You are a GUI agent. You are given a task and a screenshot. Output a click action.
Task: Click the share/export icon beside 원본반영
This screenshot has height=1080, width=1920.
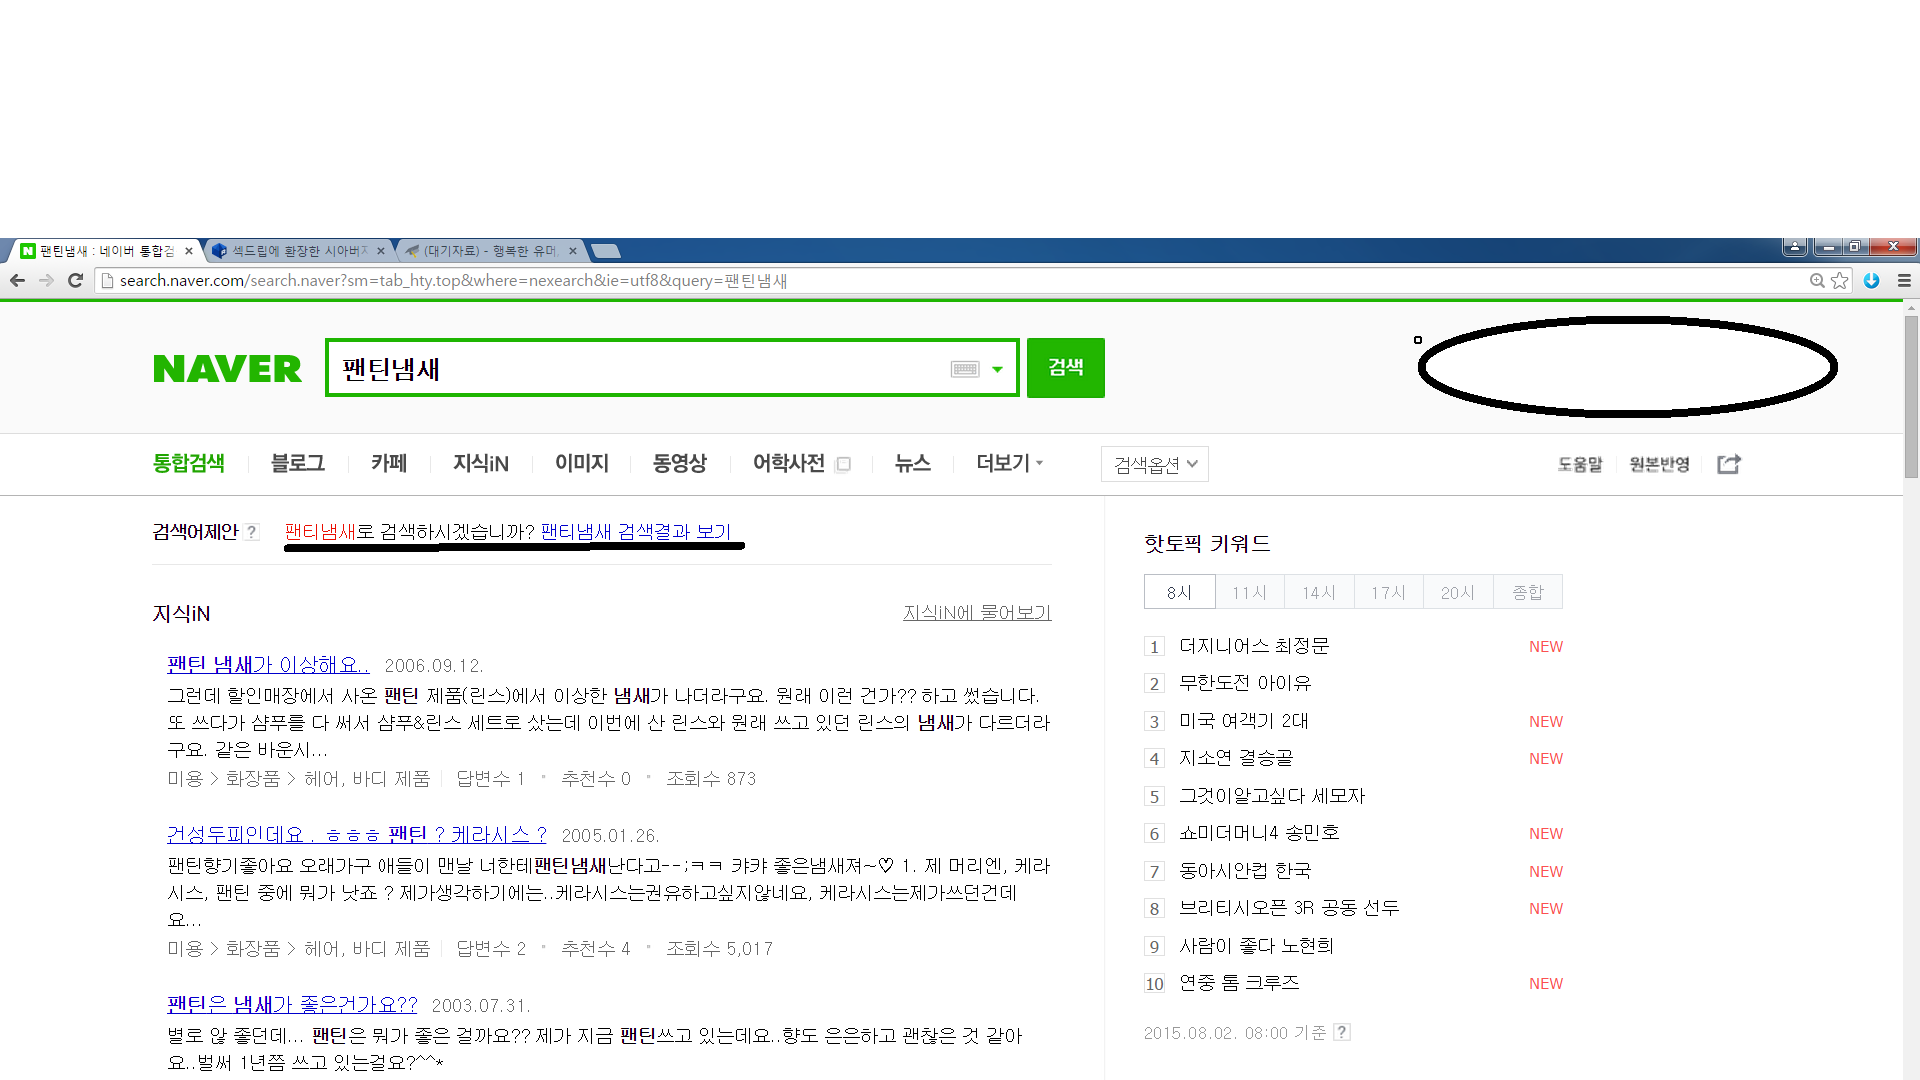click(1729, 464)
